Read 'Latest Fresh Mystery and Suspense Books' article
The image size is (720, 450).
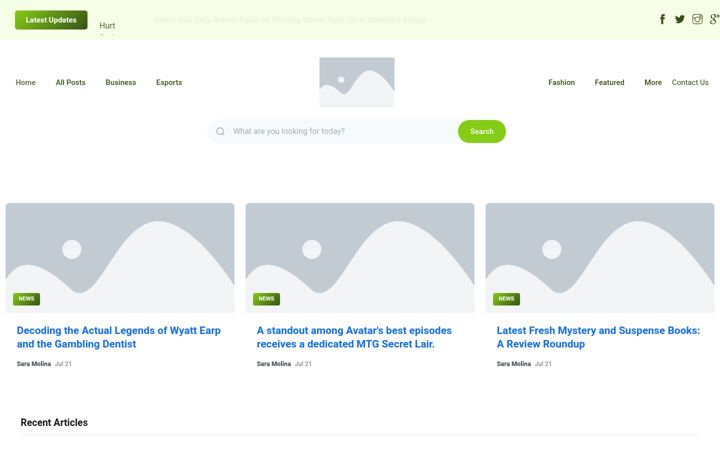598,337
